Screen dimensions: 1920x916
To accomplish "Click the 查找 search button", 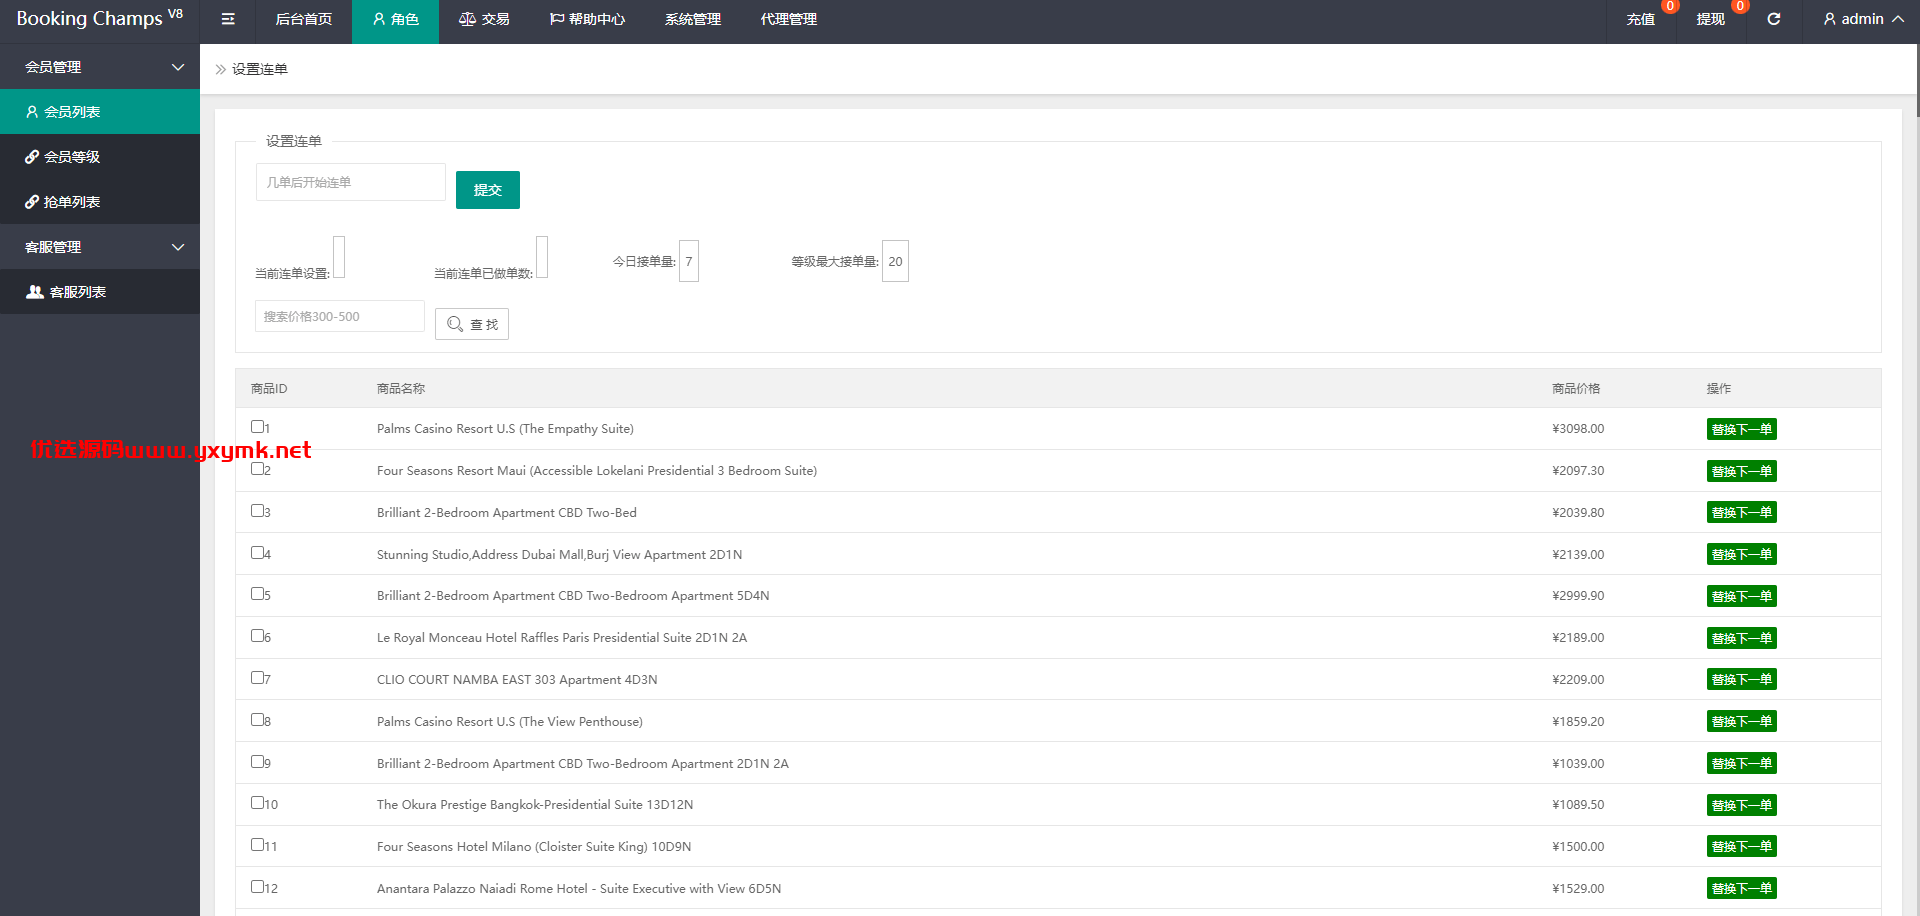I will pyautogui.click(x=472, y=324).
